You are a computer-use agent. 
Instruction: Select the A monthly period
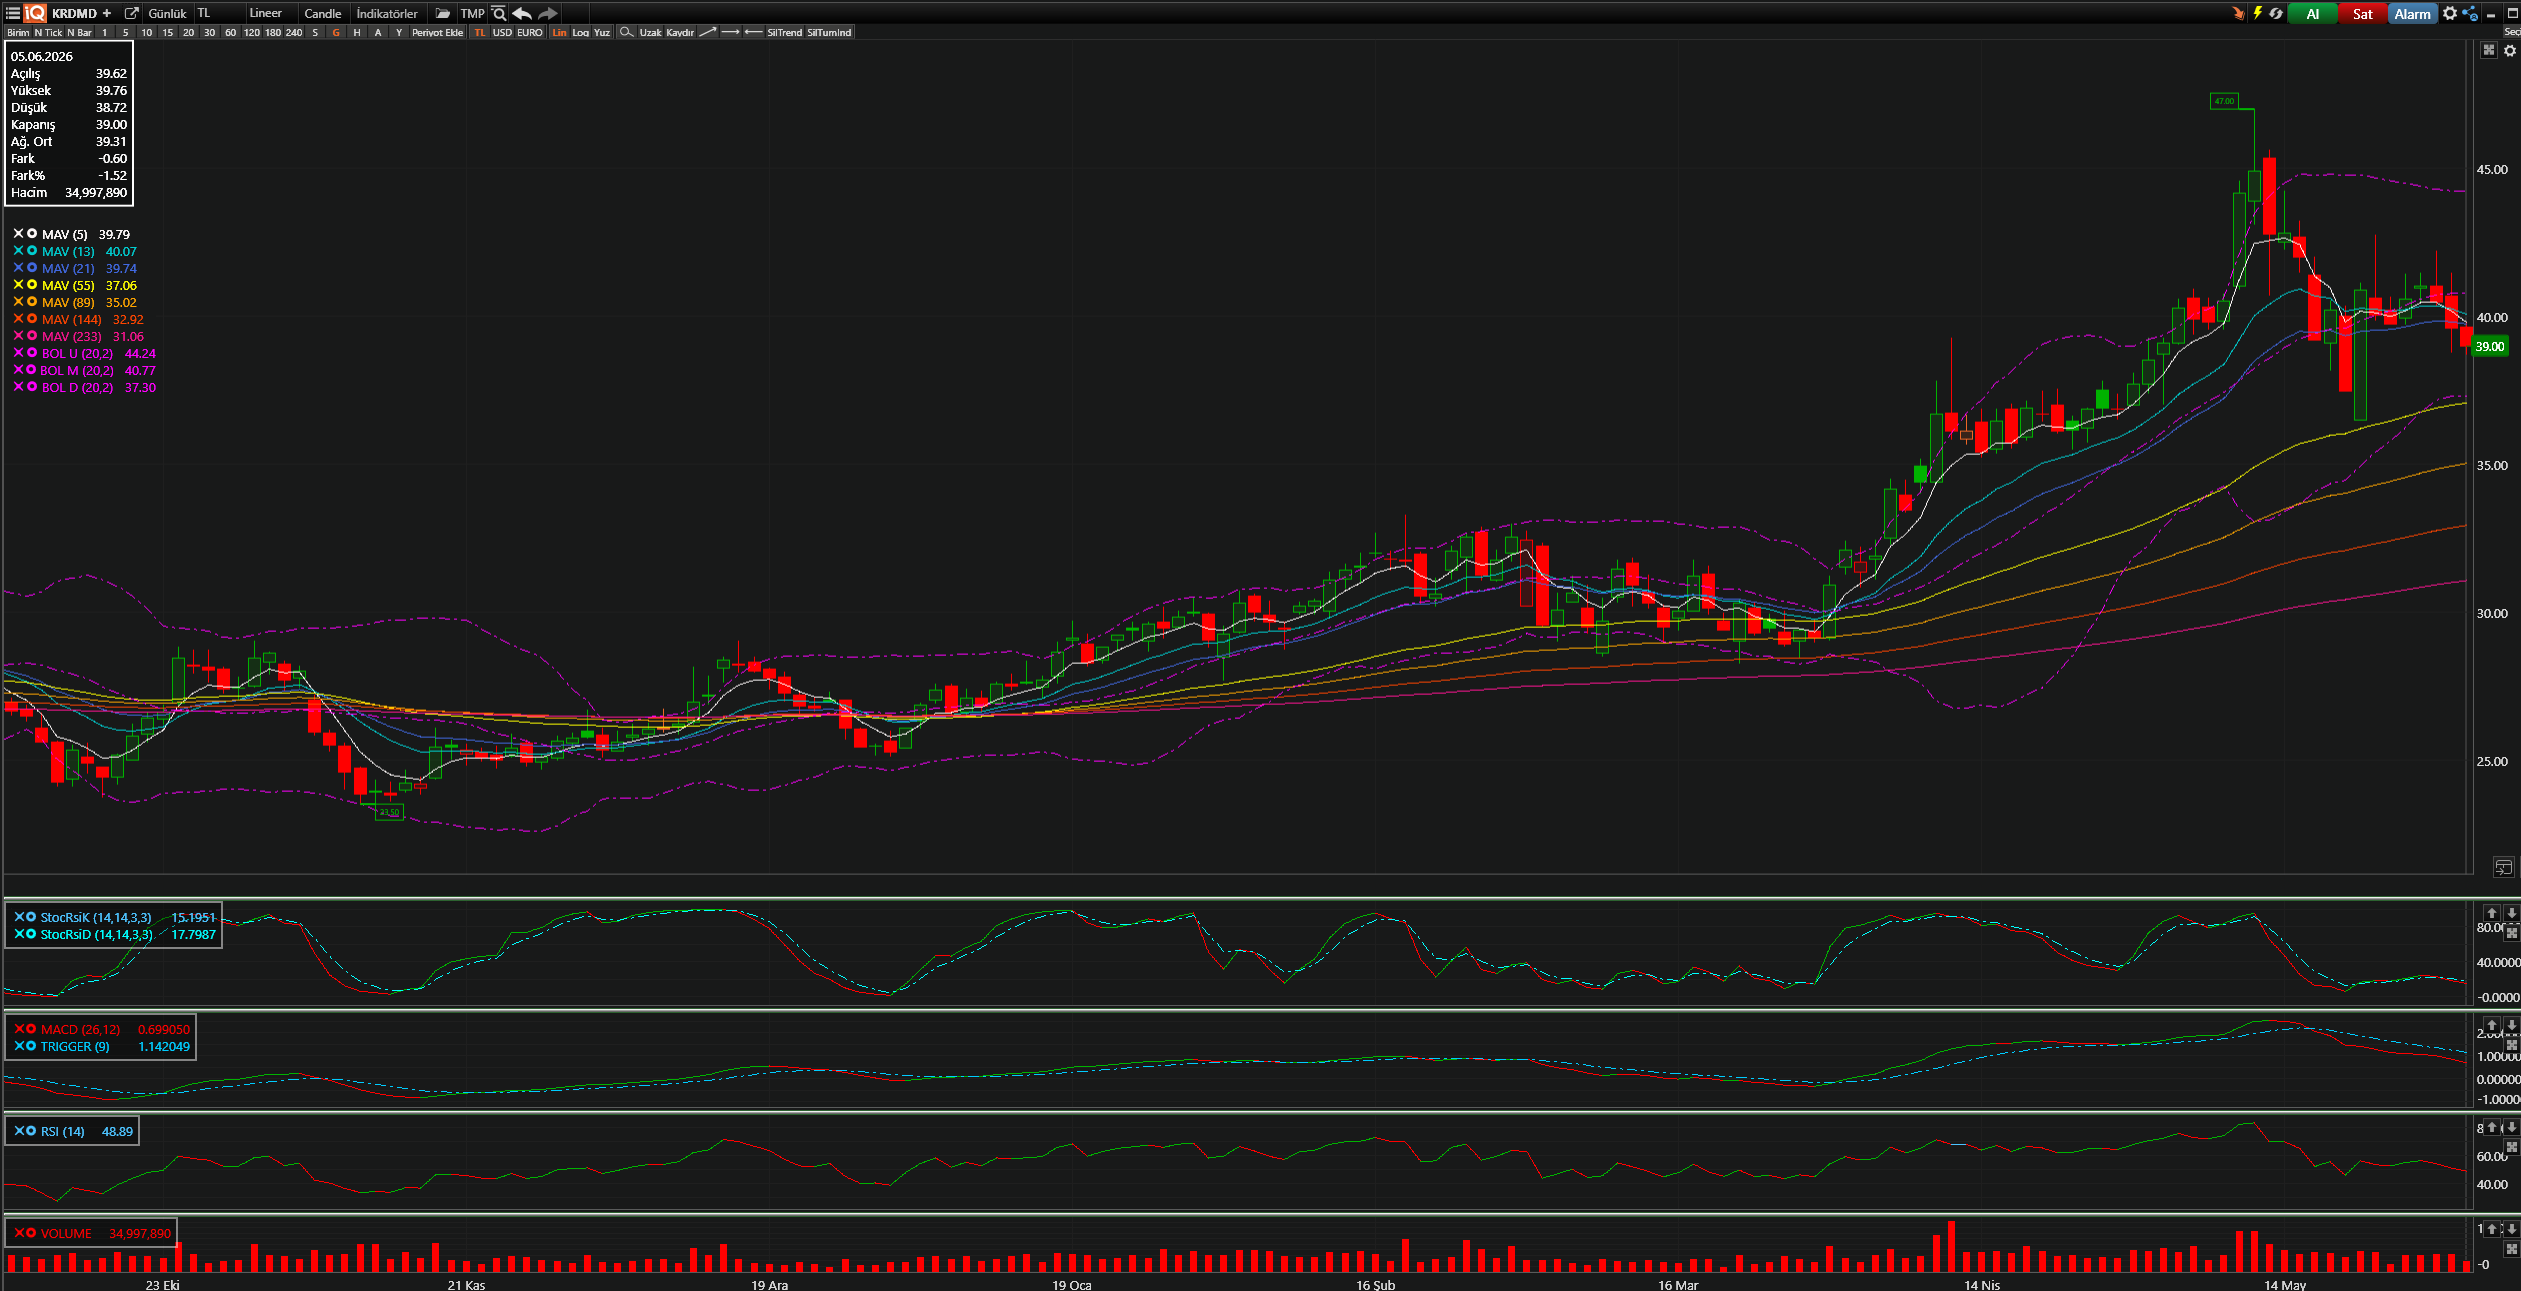click(x=378, y=32)
